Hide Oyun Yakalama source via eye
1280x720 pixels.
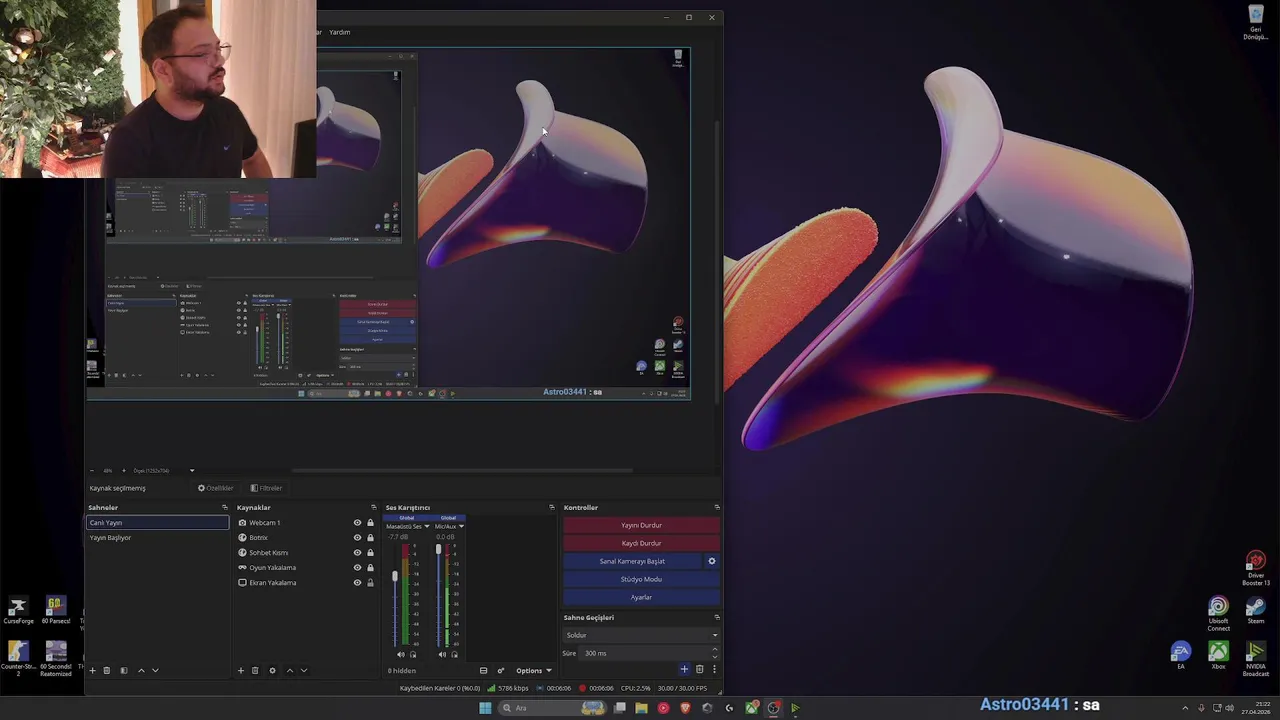(357, 568)
